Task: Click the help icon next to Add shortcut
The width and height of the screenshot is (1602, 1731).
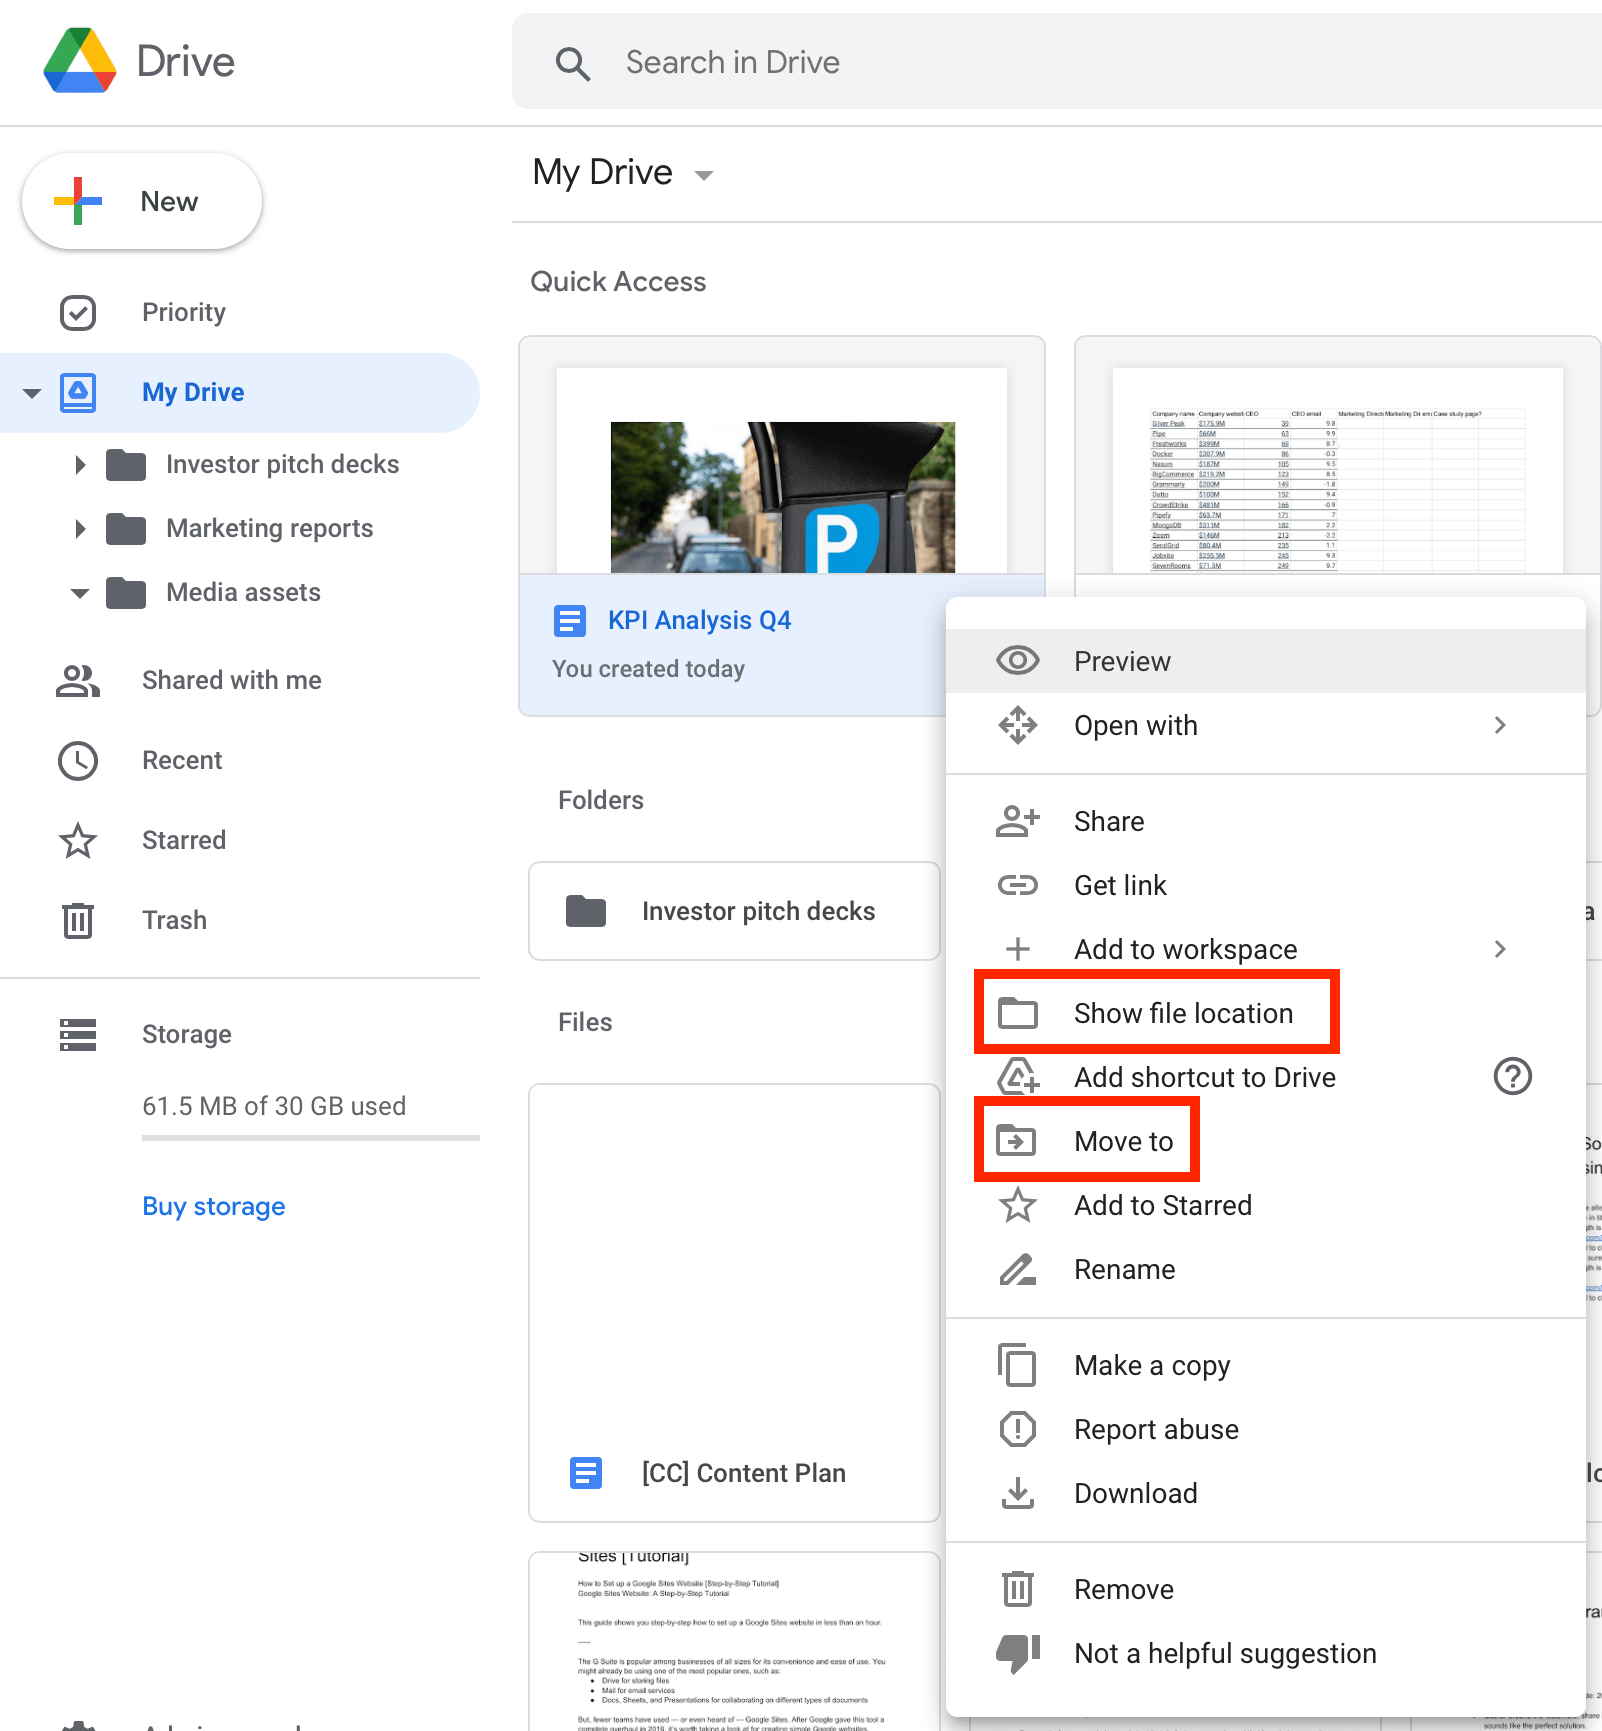Action: click(1512, 1077)
